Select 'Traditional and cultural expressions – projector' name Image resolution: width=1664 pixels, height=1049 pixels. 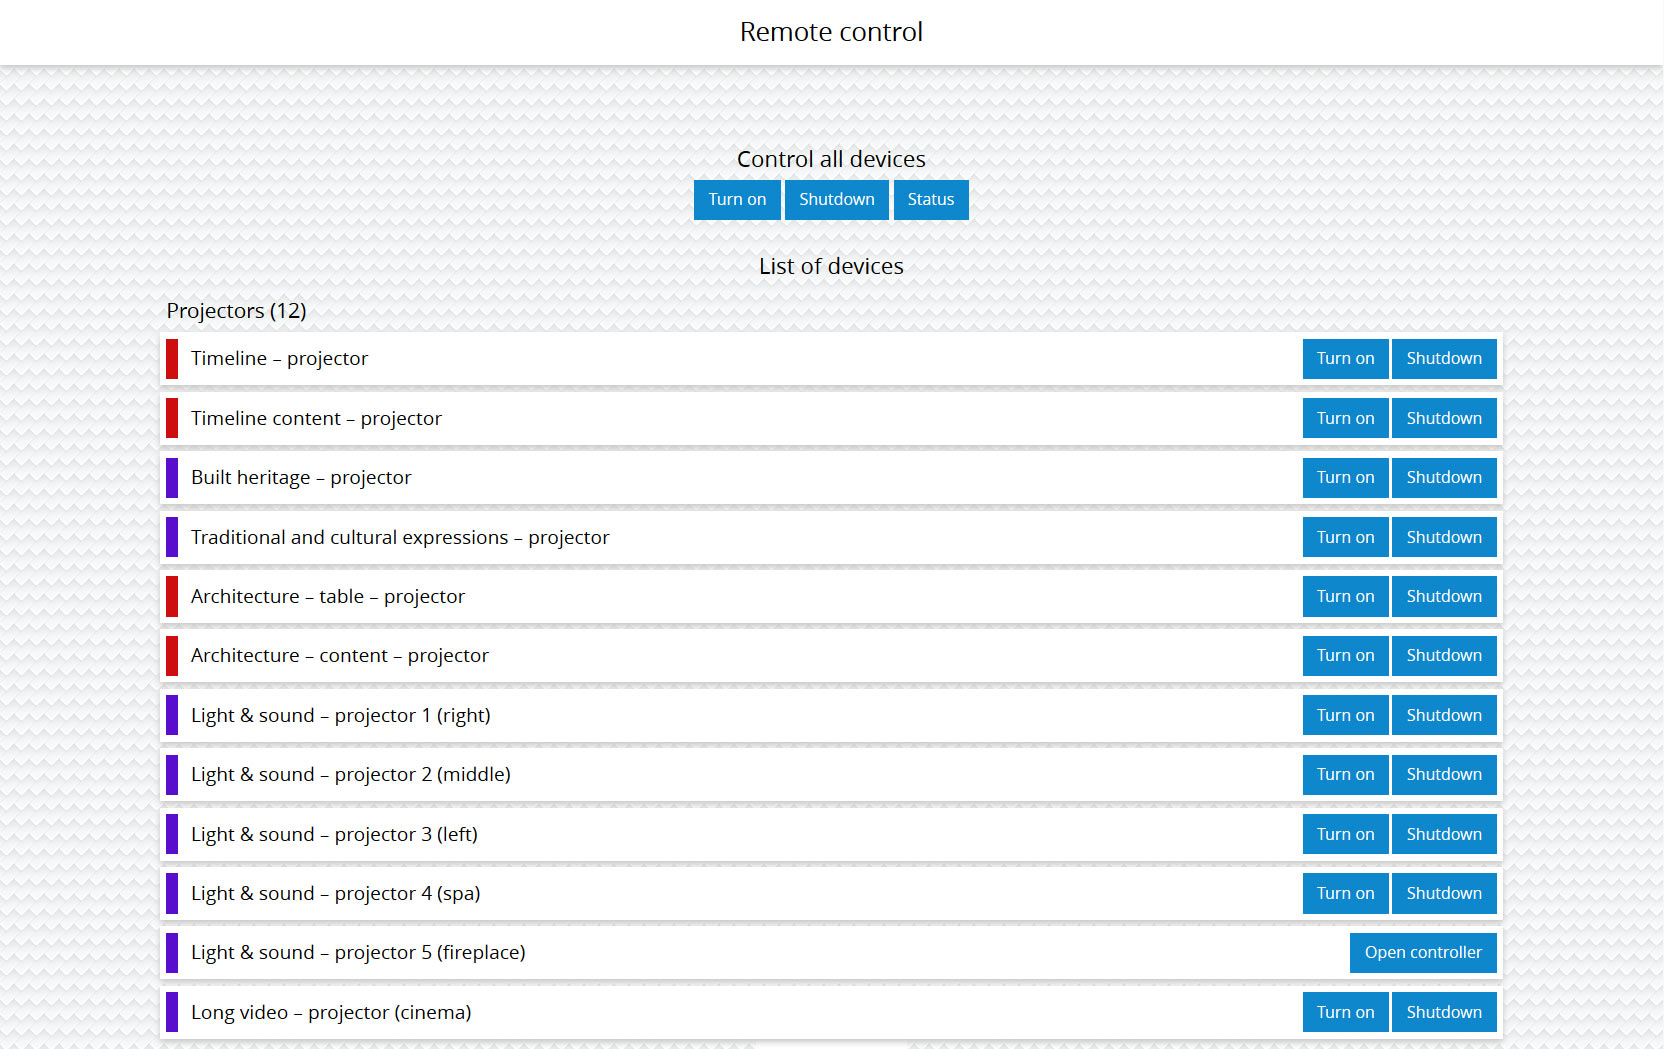tap(400, 537)
